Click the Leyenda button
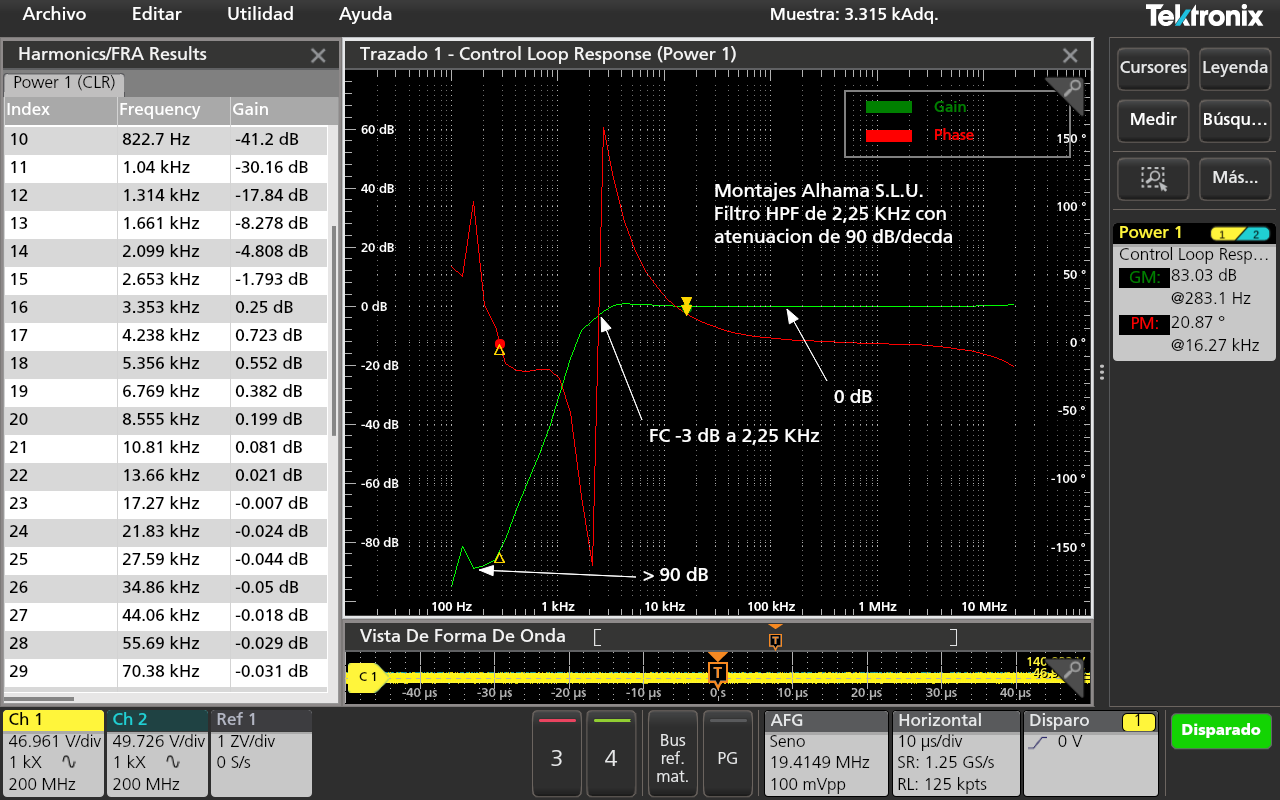Screen dimensions: 1280x800 tap(1235, 68)
